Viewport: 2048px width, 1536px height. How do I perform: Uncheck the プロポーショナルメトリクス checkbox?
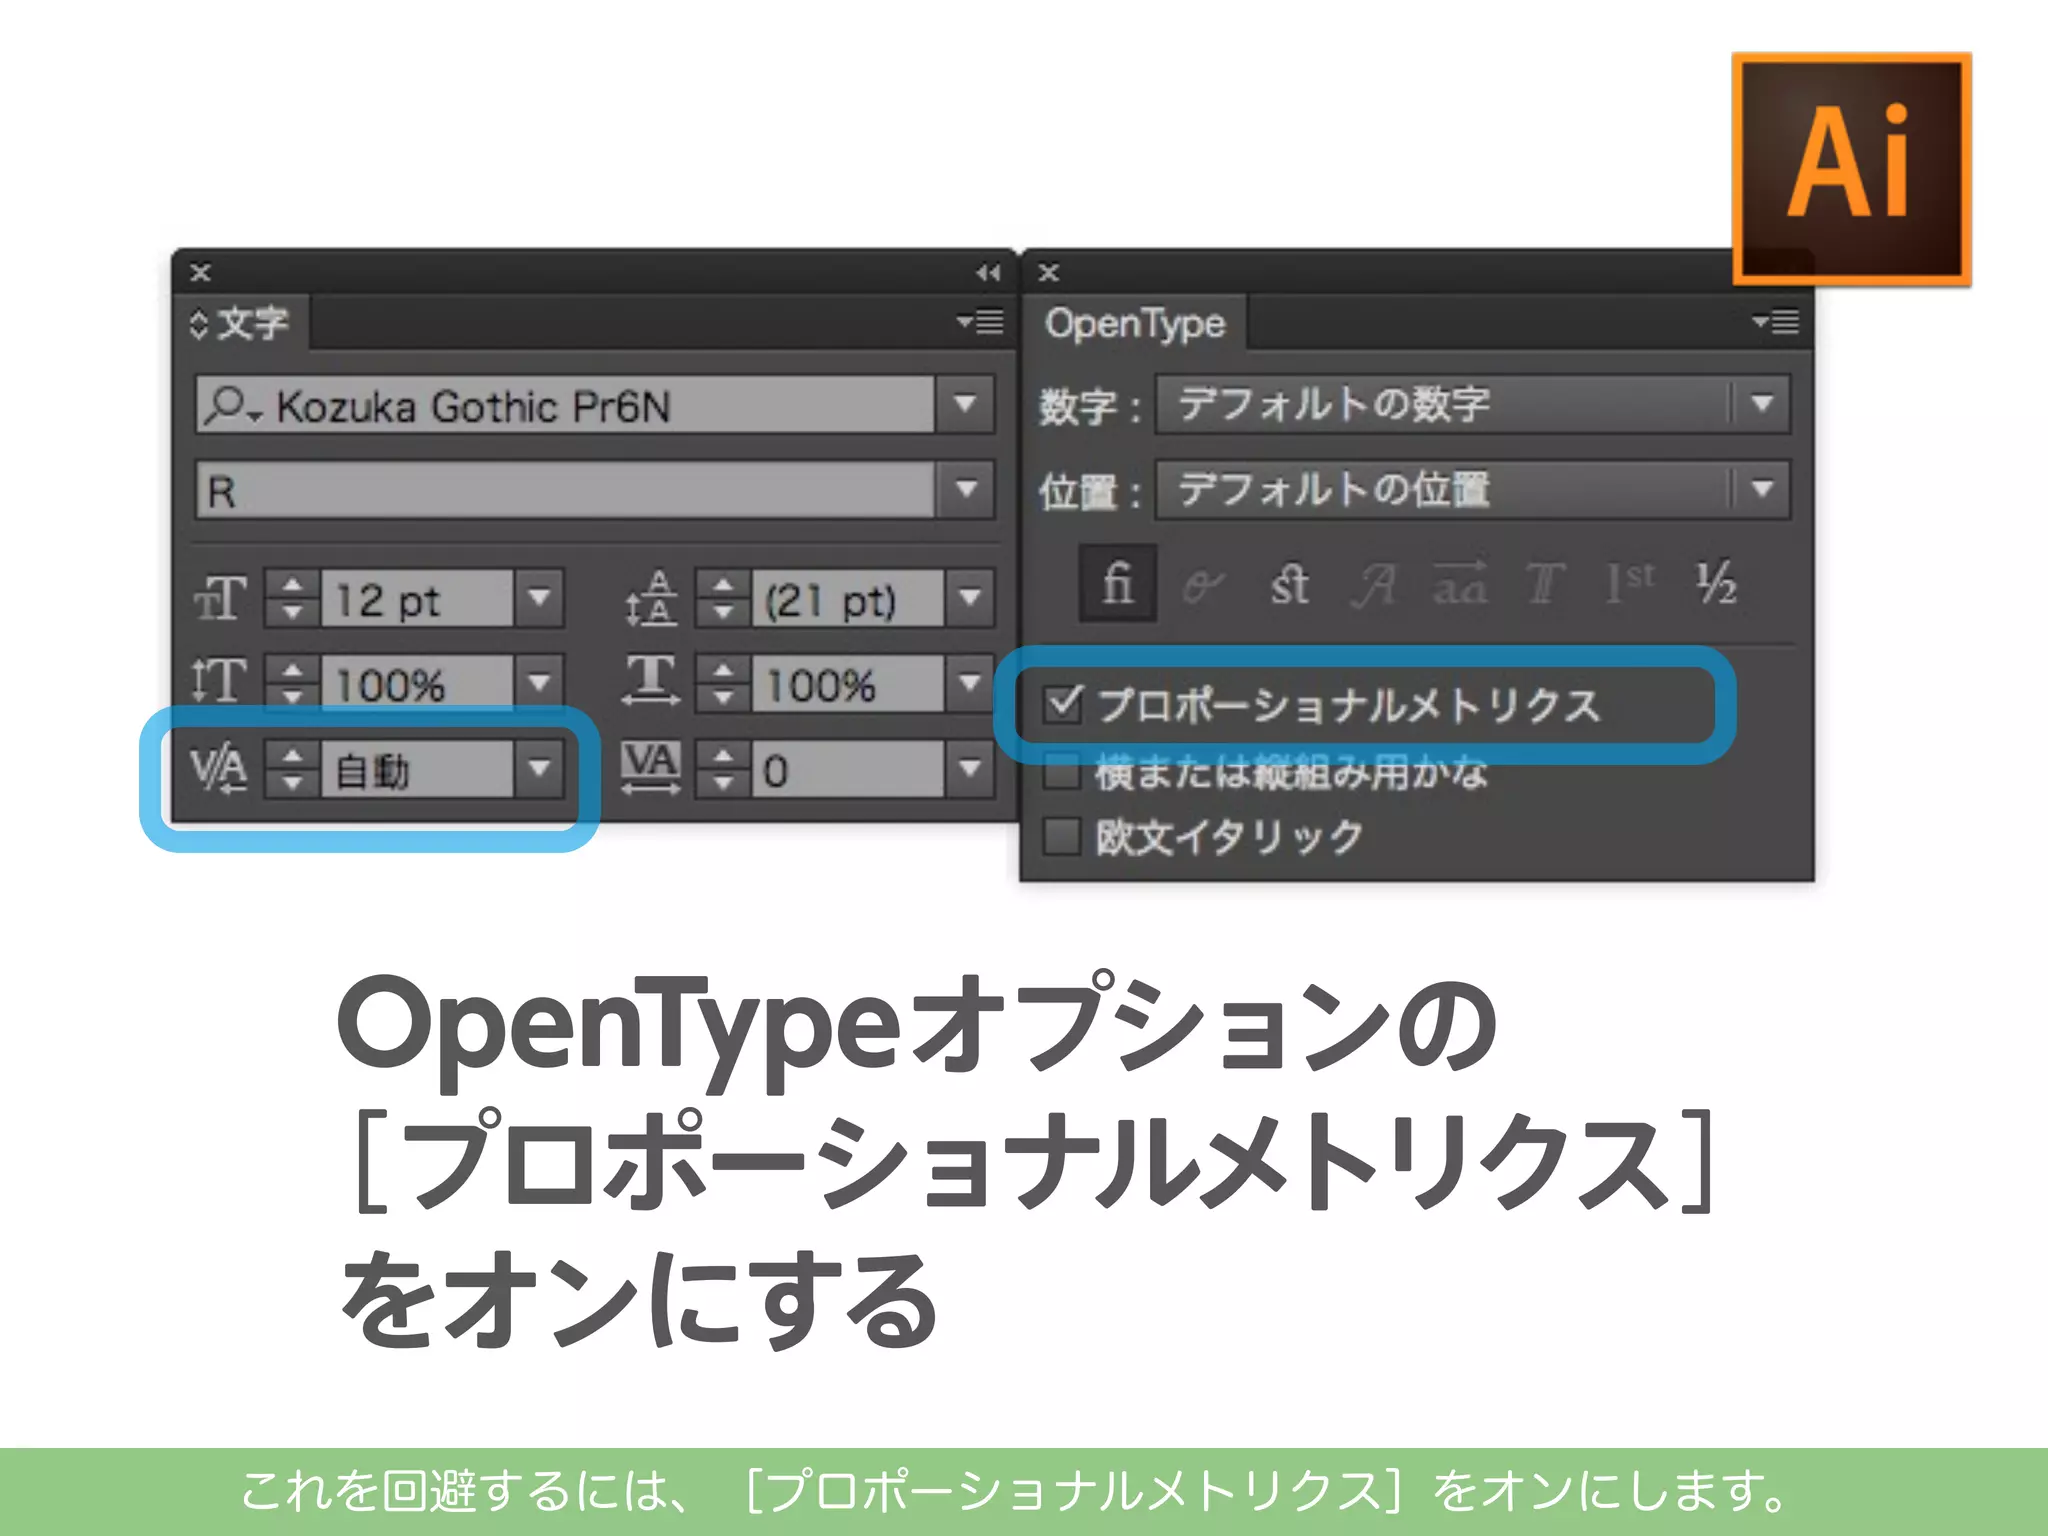click(1062, 704)
